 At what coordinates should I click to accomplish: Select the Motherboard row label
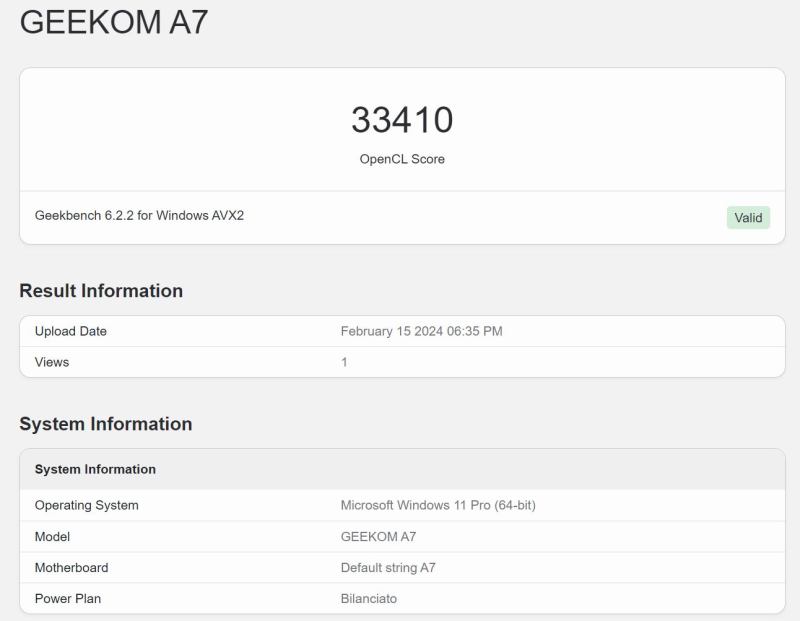(x=71, y=567)
